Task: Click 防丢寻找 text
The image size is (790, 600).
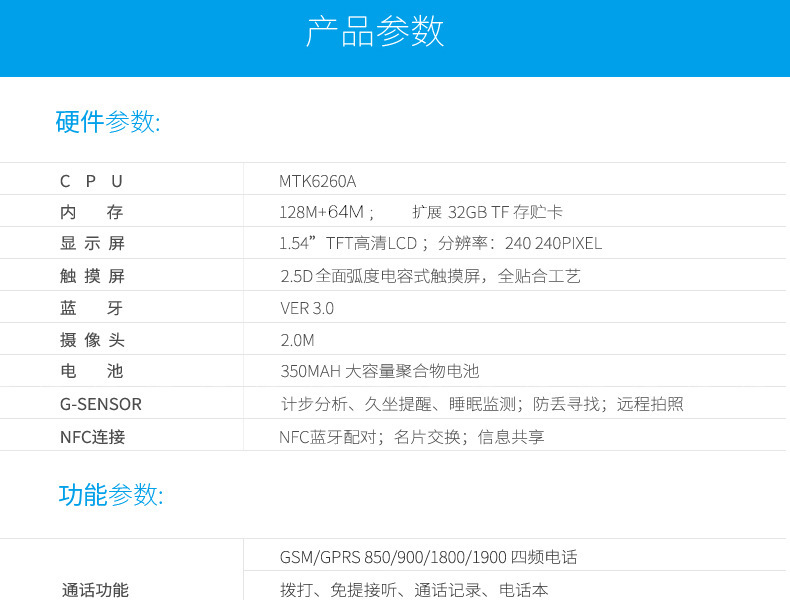Action: (x=566, y=404)
